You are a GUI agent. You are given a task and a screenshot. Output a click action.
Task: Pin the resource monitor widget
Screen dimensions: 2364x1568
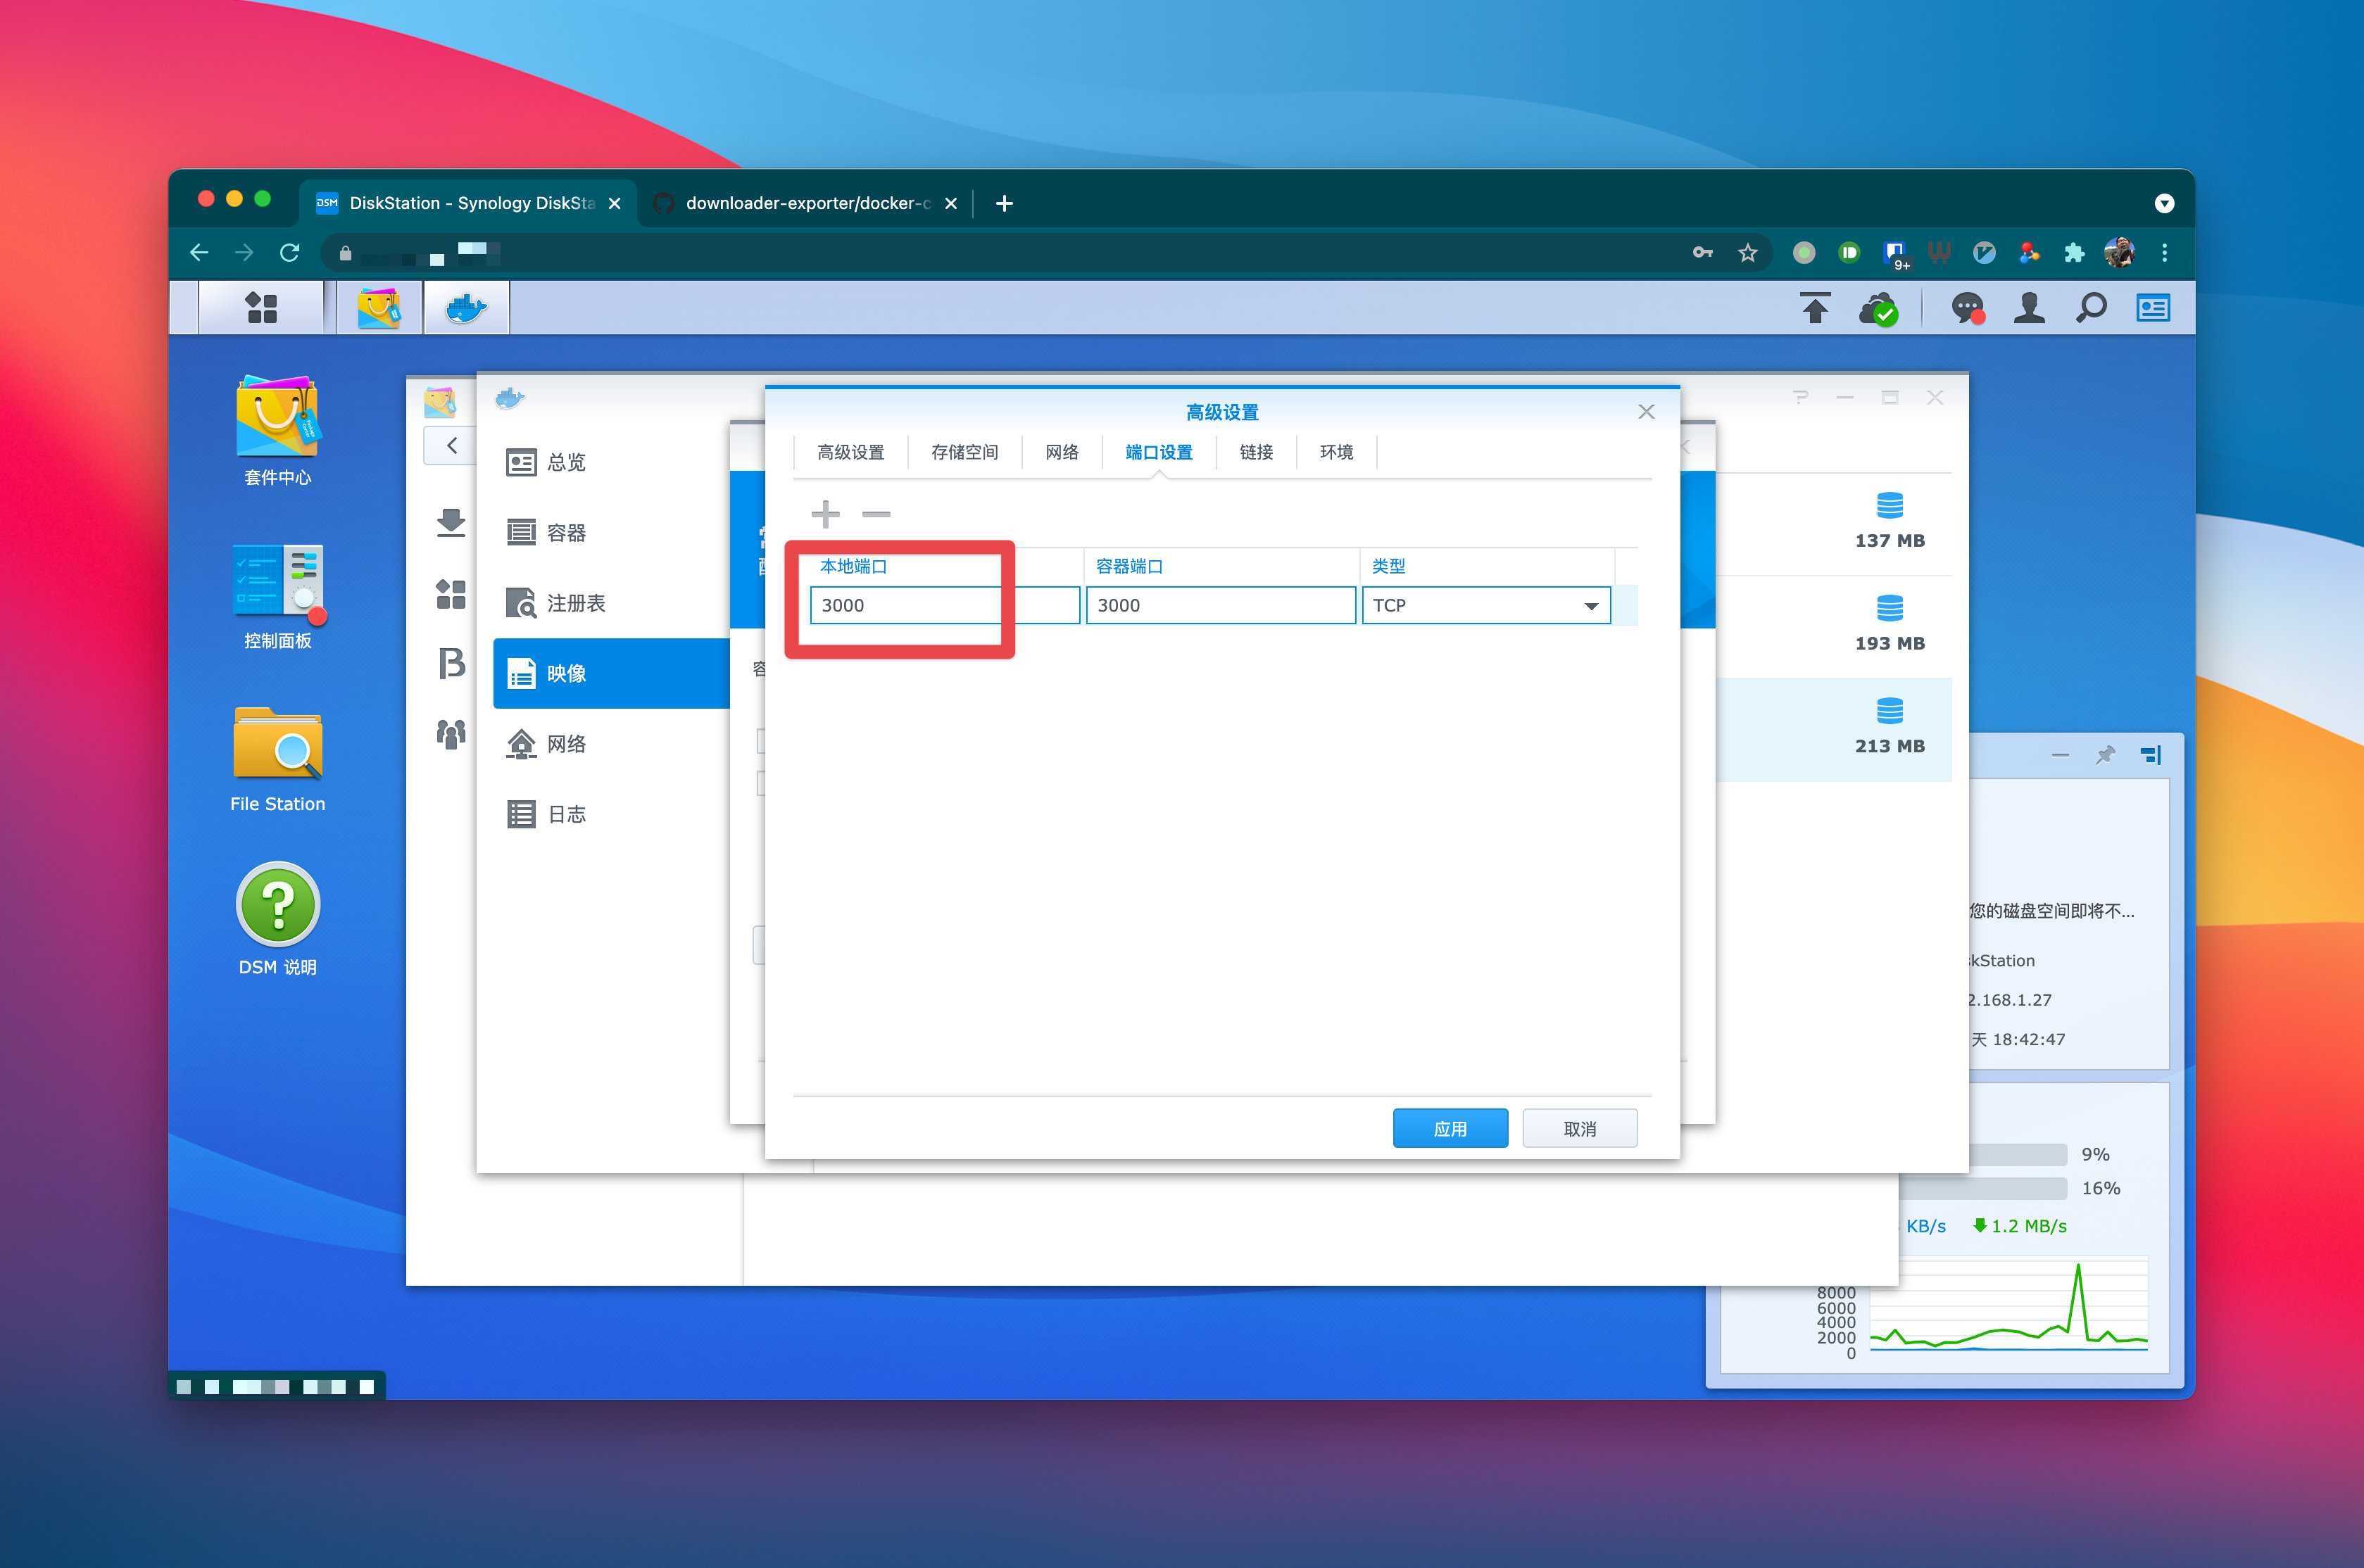coord(2105,755)
